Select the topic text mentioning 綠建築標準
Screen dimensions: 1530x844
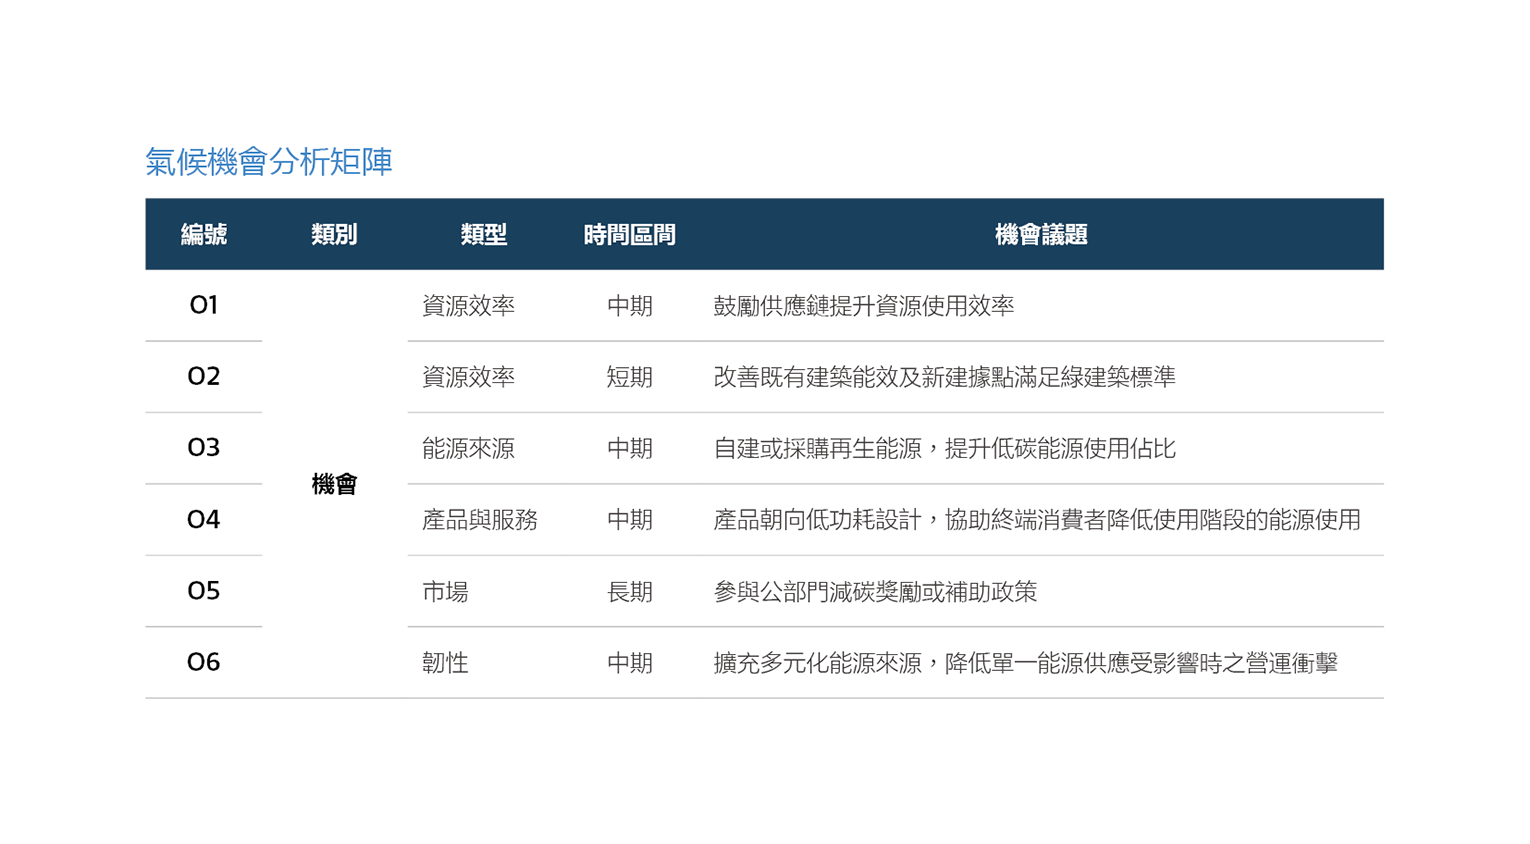coord(944,377)
